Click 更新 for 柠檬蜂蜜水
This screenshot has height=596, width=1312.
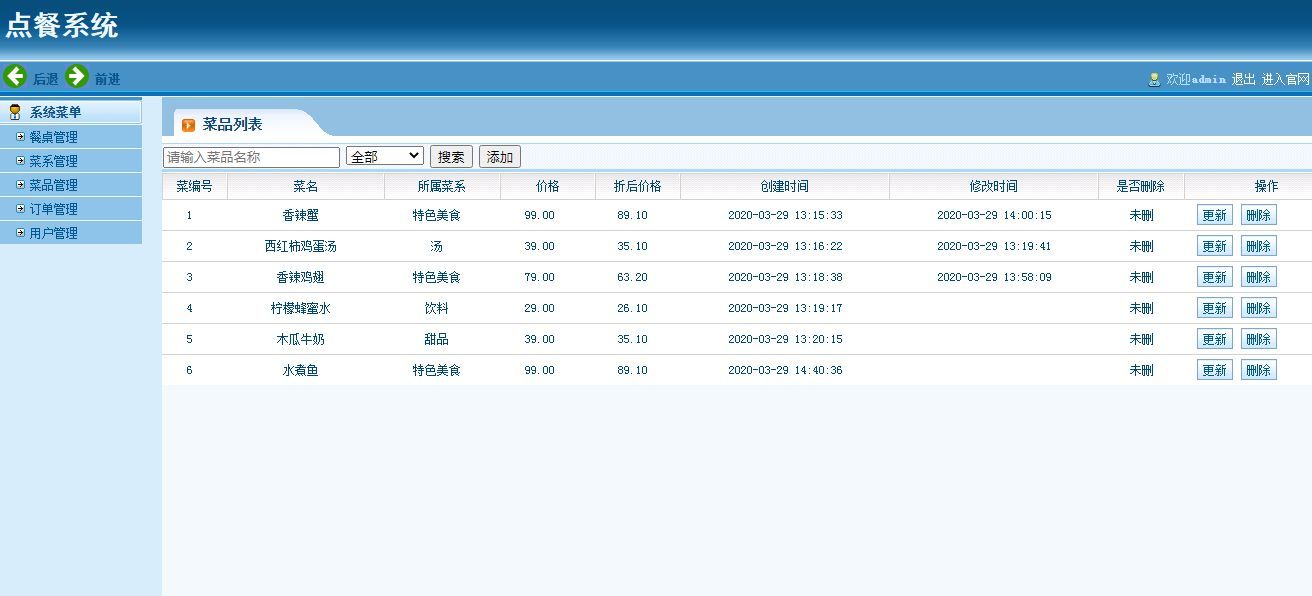pos(1215,308)
